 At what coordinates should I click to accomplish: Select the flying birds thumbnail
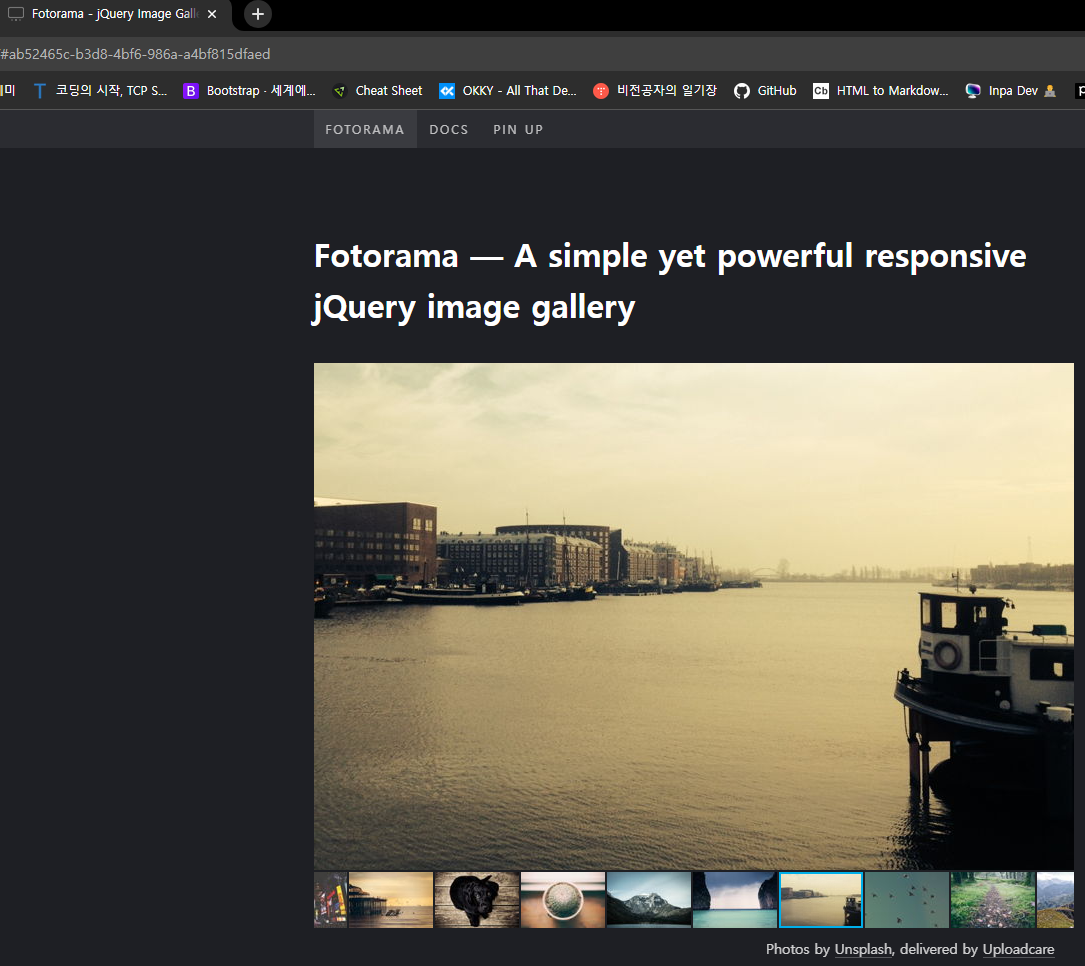point(906,900)
